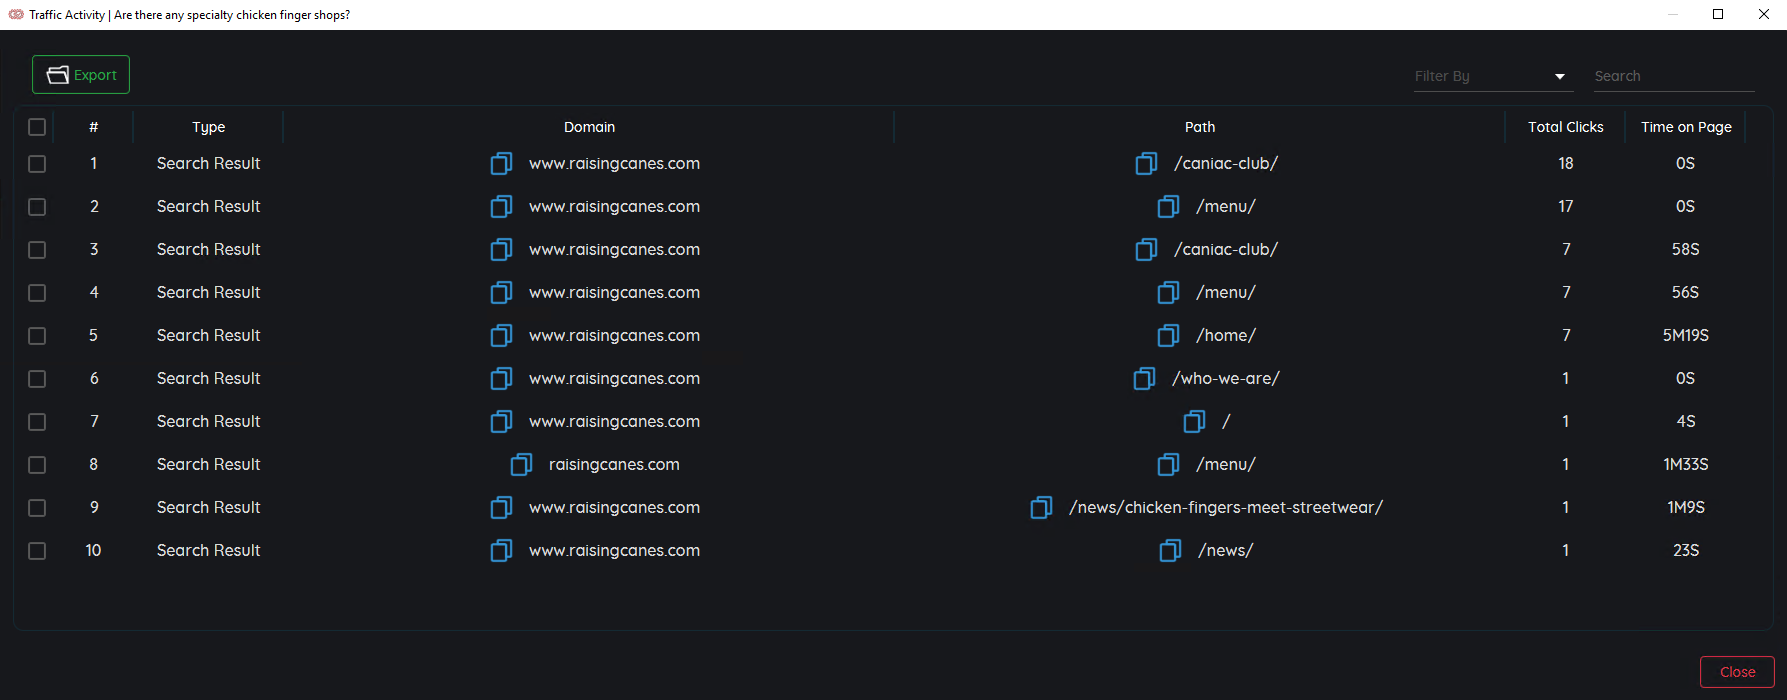Select the 58S time value

(x=1686, y=249)
